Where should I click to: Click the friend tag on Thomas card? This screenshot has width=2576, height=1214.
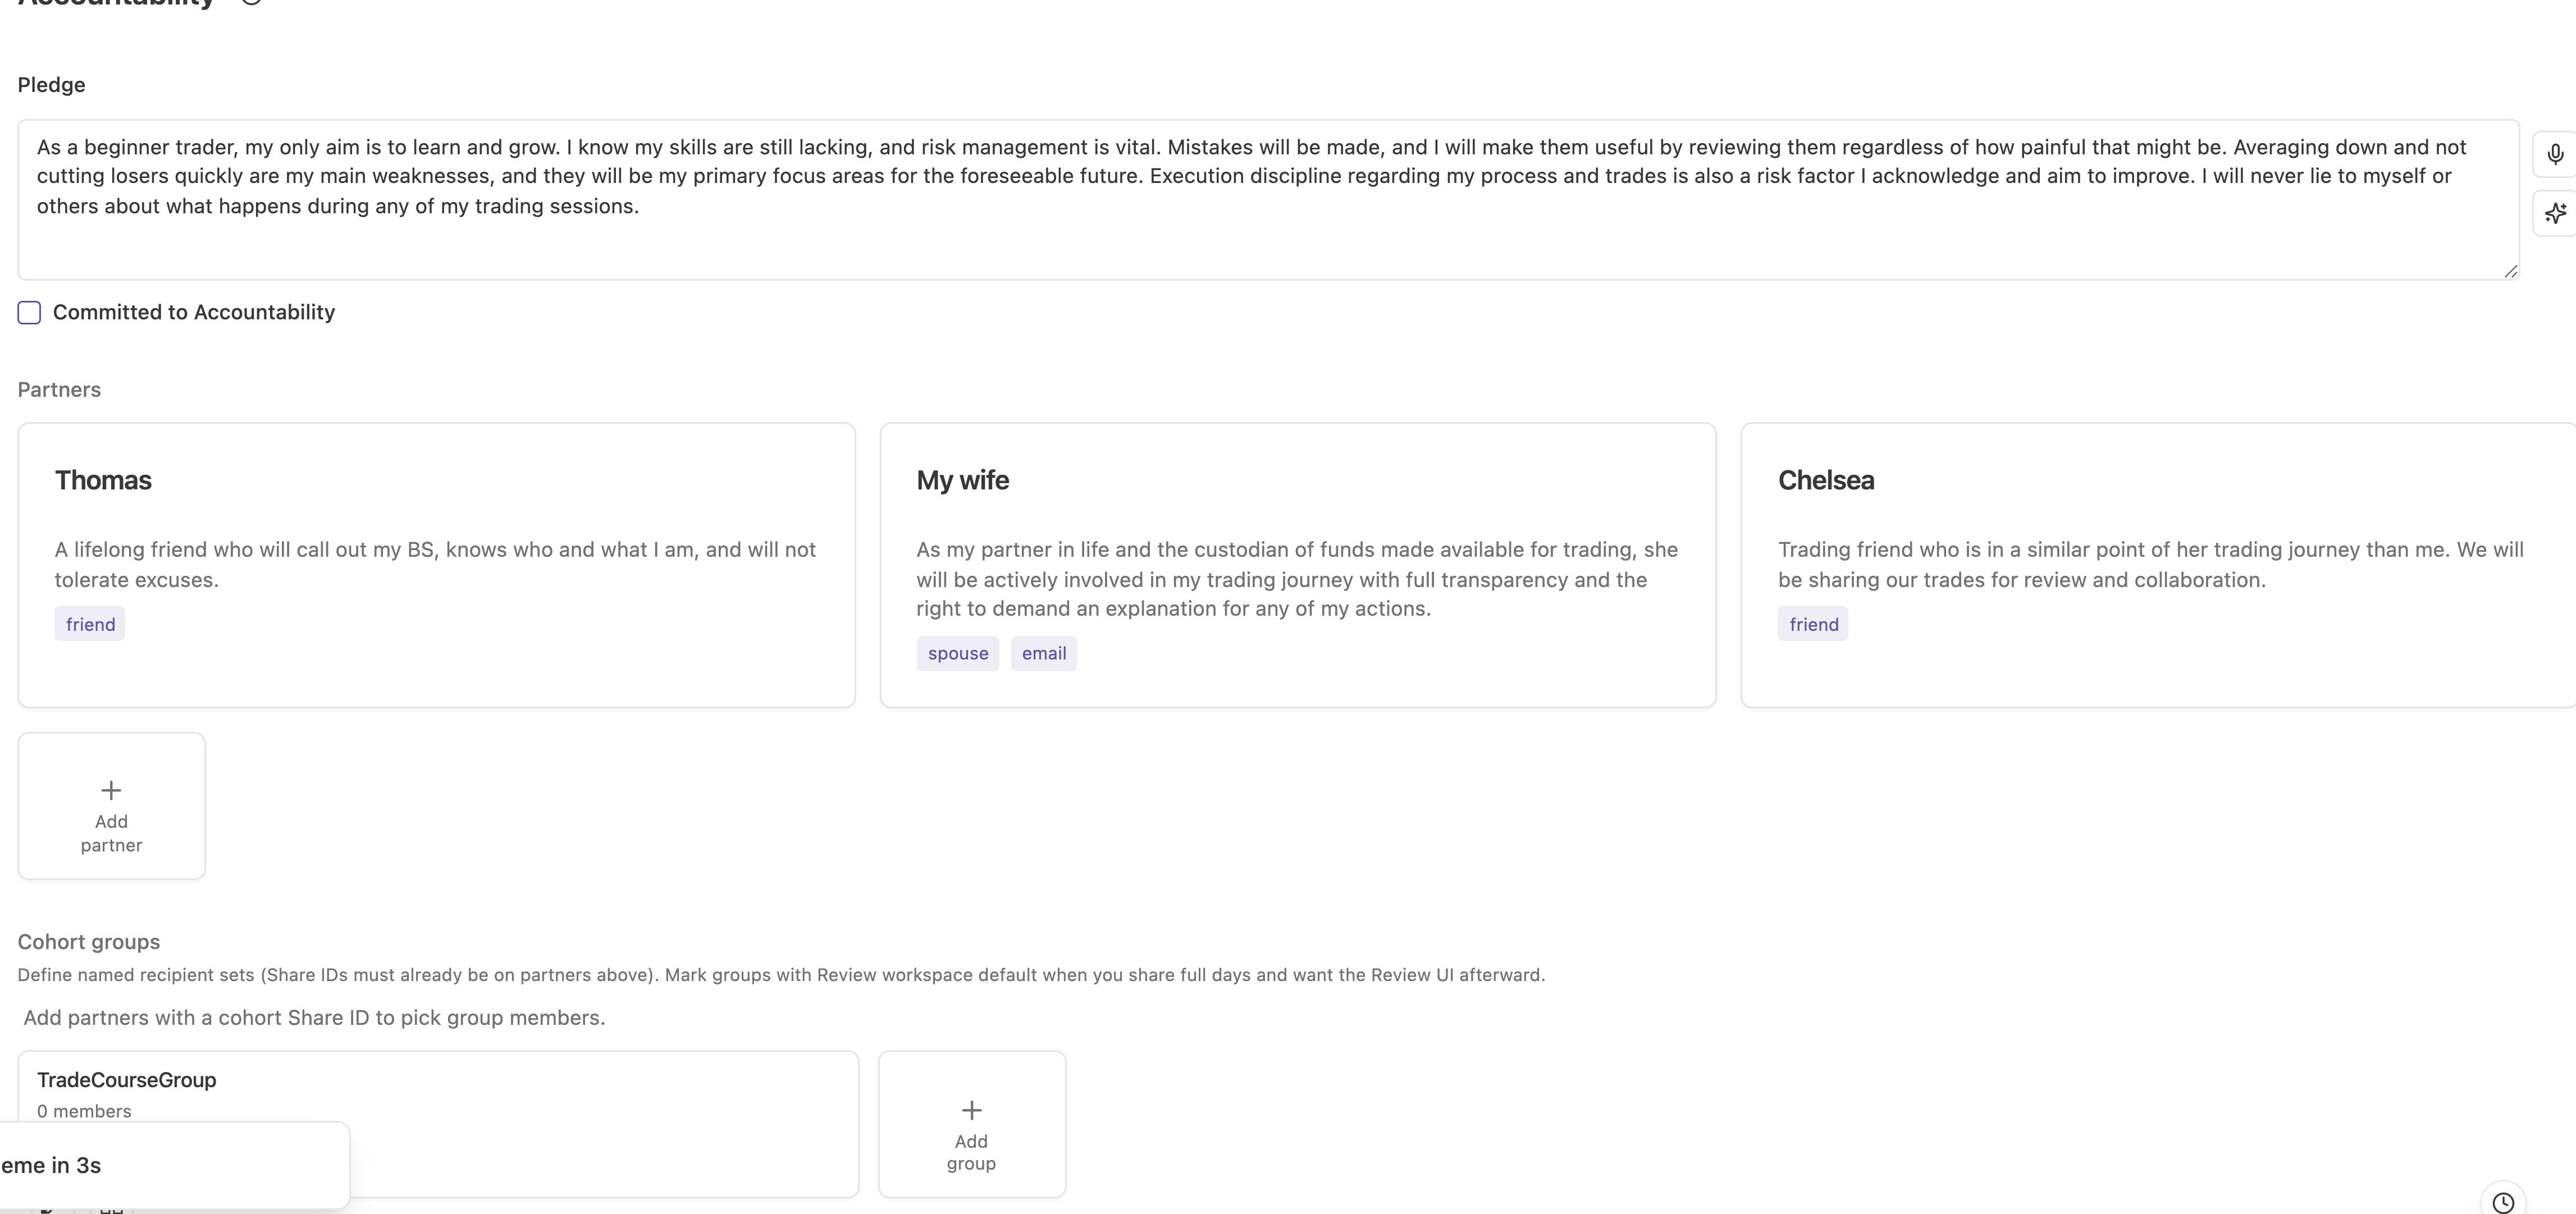[x=90, y=624]
